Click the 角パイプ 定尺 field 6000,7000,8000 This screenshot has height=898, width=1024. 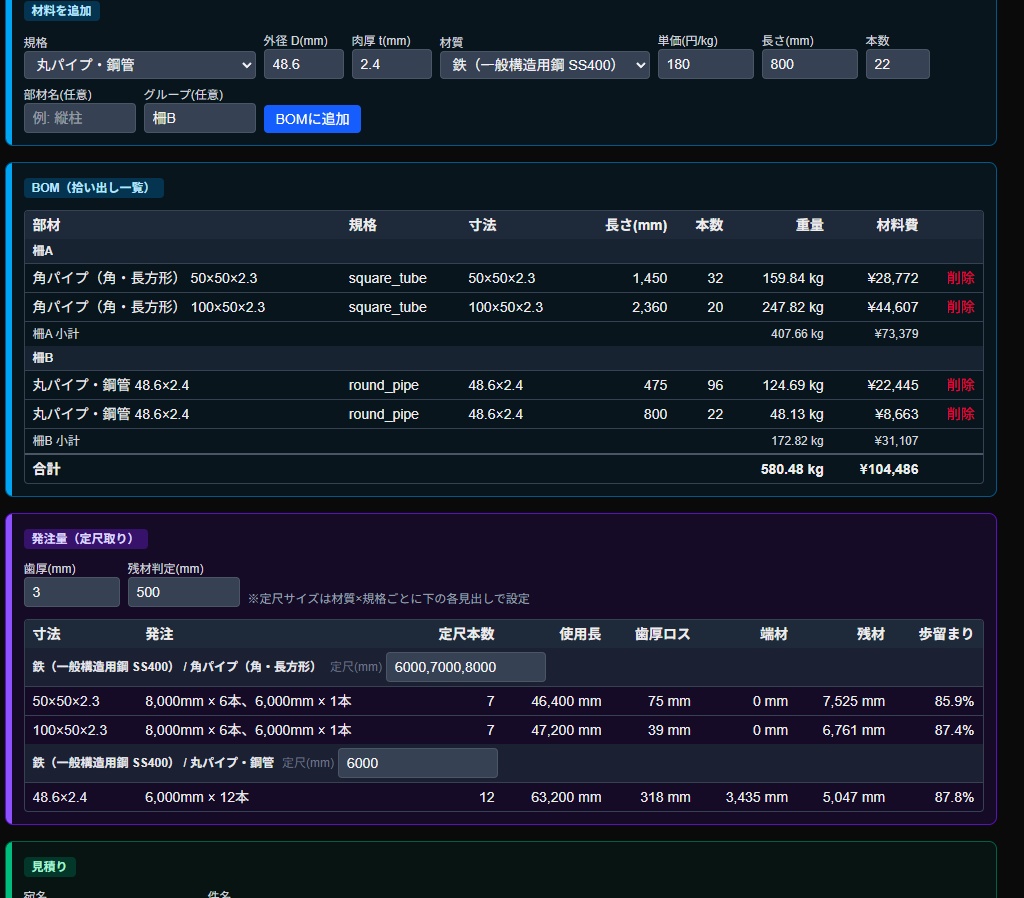click(466, 667)
